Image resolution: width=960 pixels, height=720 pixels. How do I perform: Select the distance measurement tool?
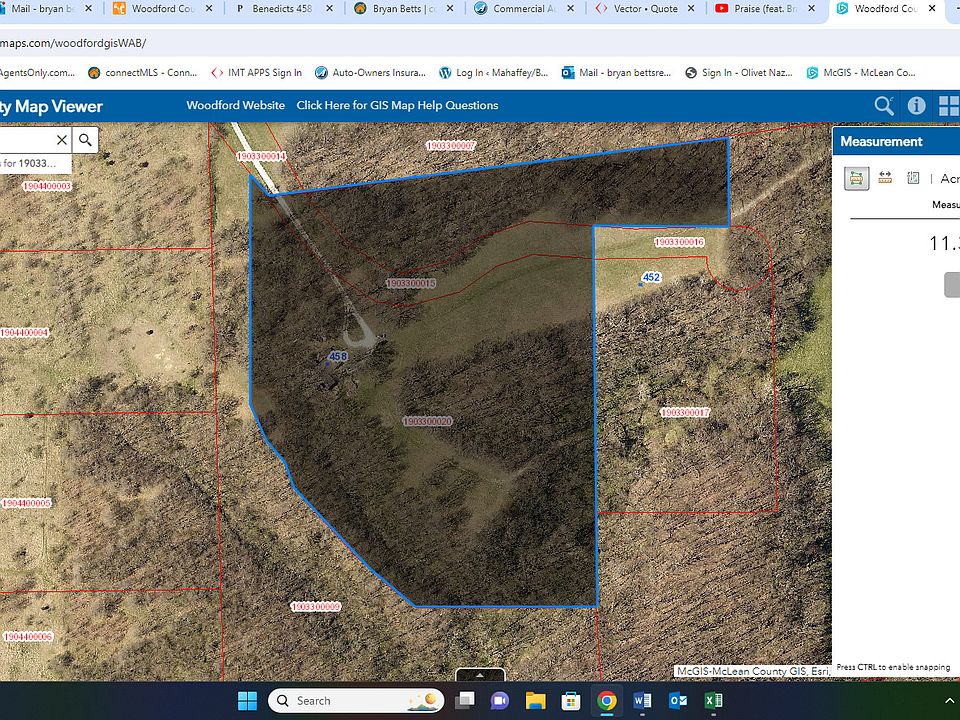point(885,178)
